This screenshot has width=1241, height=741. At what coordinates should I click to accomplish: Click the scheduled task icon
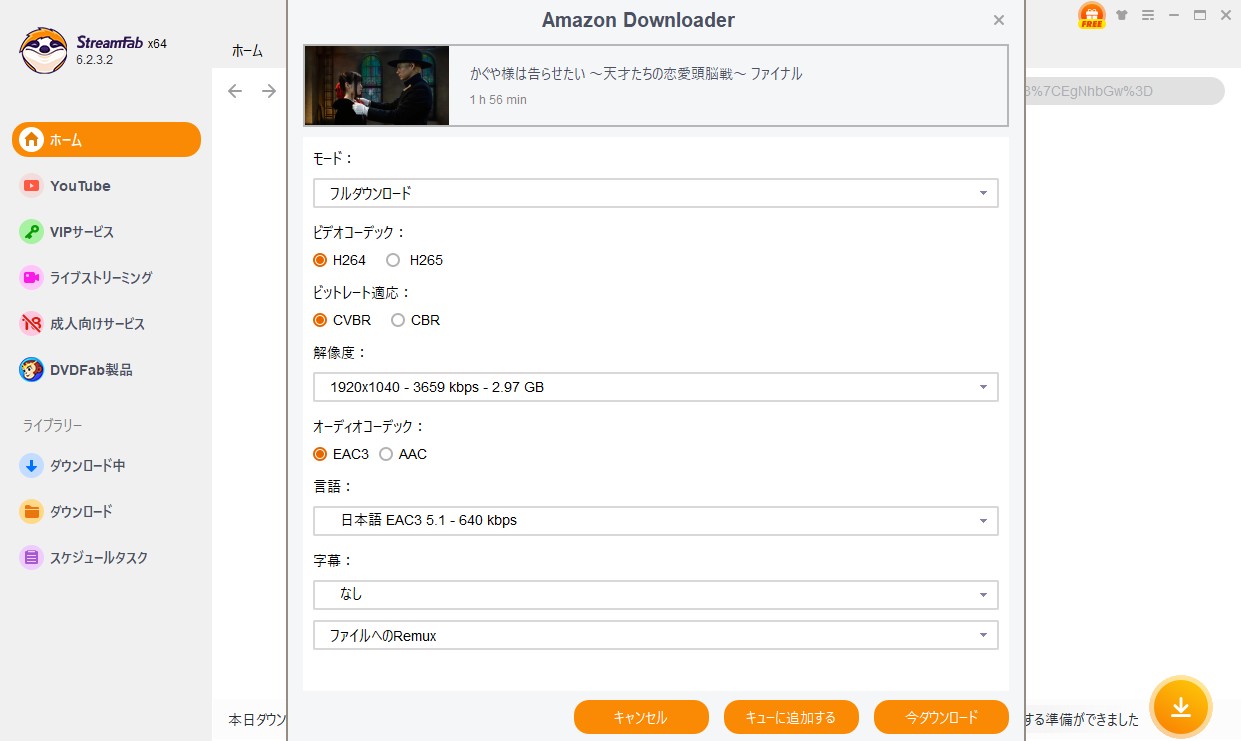(x=32, y=557)
